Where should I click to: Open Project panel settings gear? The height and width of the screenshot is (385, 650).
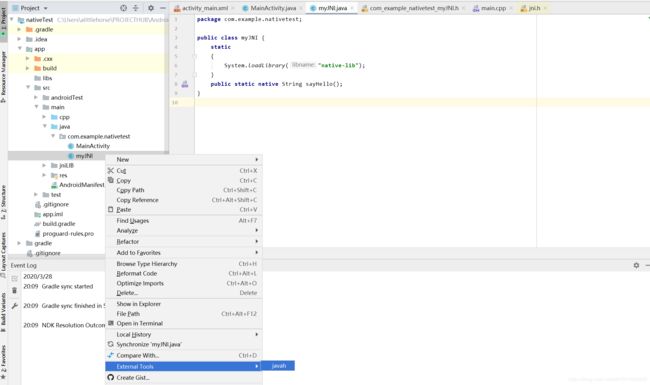pos(151,8)
